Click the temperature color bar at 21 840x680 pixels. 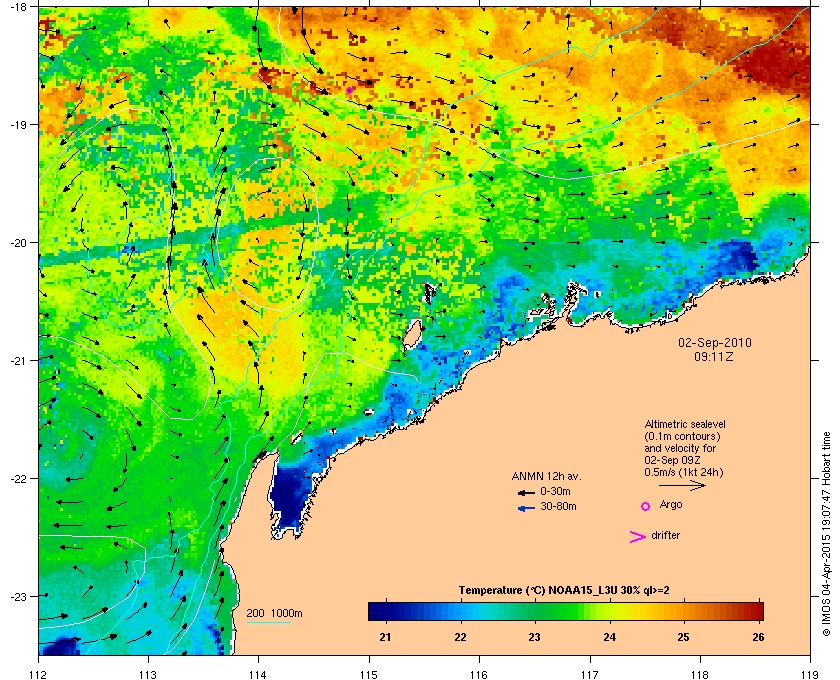click(x=385, y=611)
